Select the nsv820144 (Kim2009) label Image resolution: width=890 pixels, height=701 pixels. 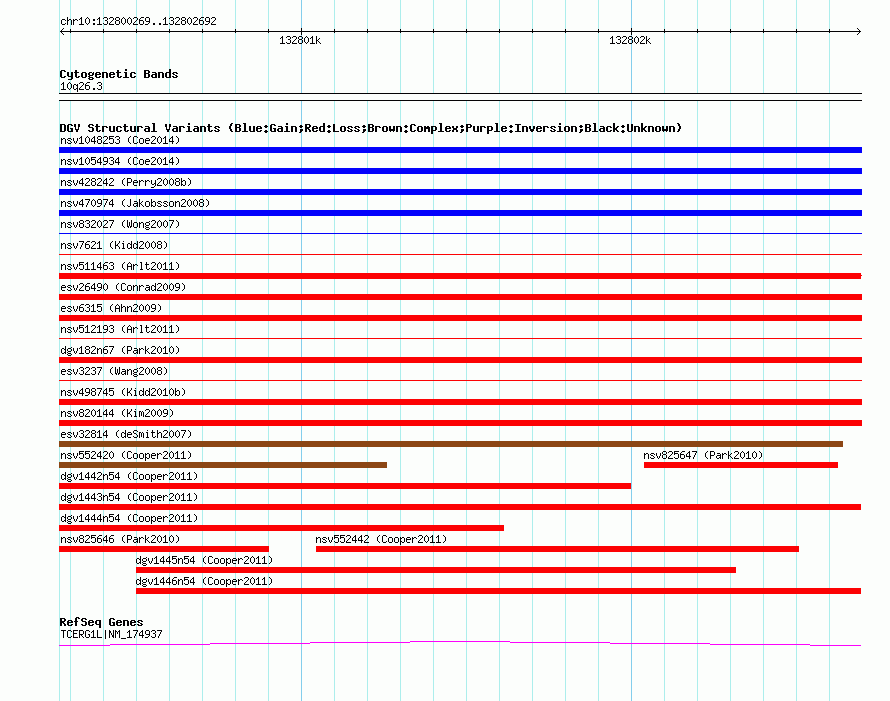coord(117,413)
